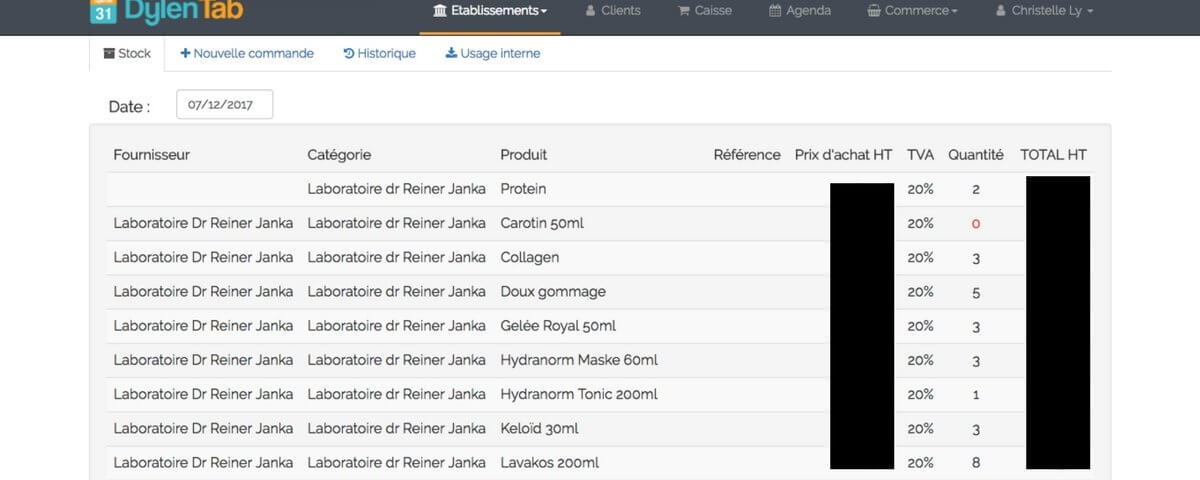
Task: Switch to the Historique tab
Action: click(379, 54)
